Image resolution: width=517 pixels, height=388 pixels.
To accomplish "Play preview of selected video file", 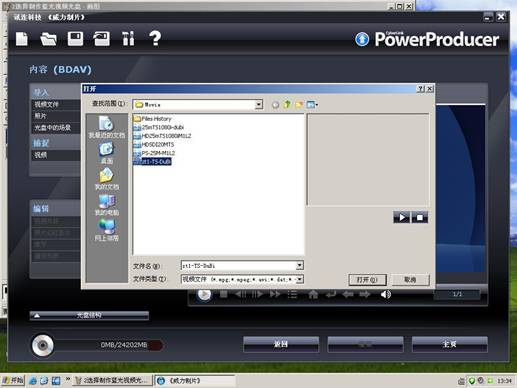I will point(402,218).
